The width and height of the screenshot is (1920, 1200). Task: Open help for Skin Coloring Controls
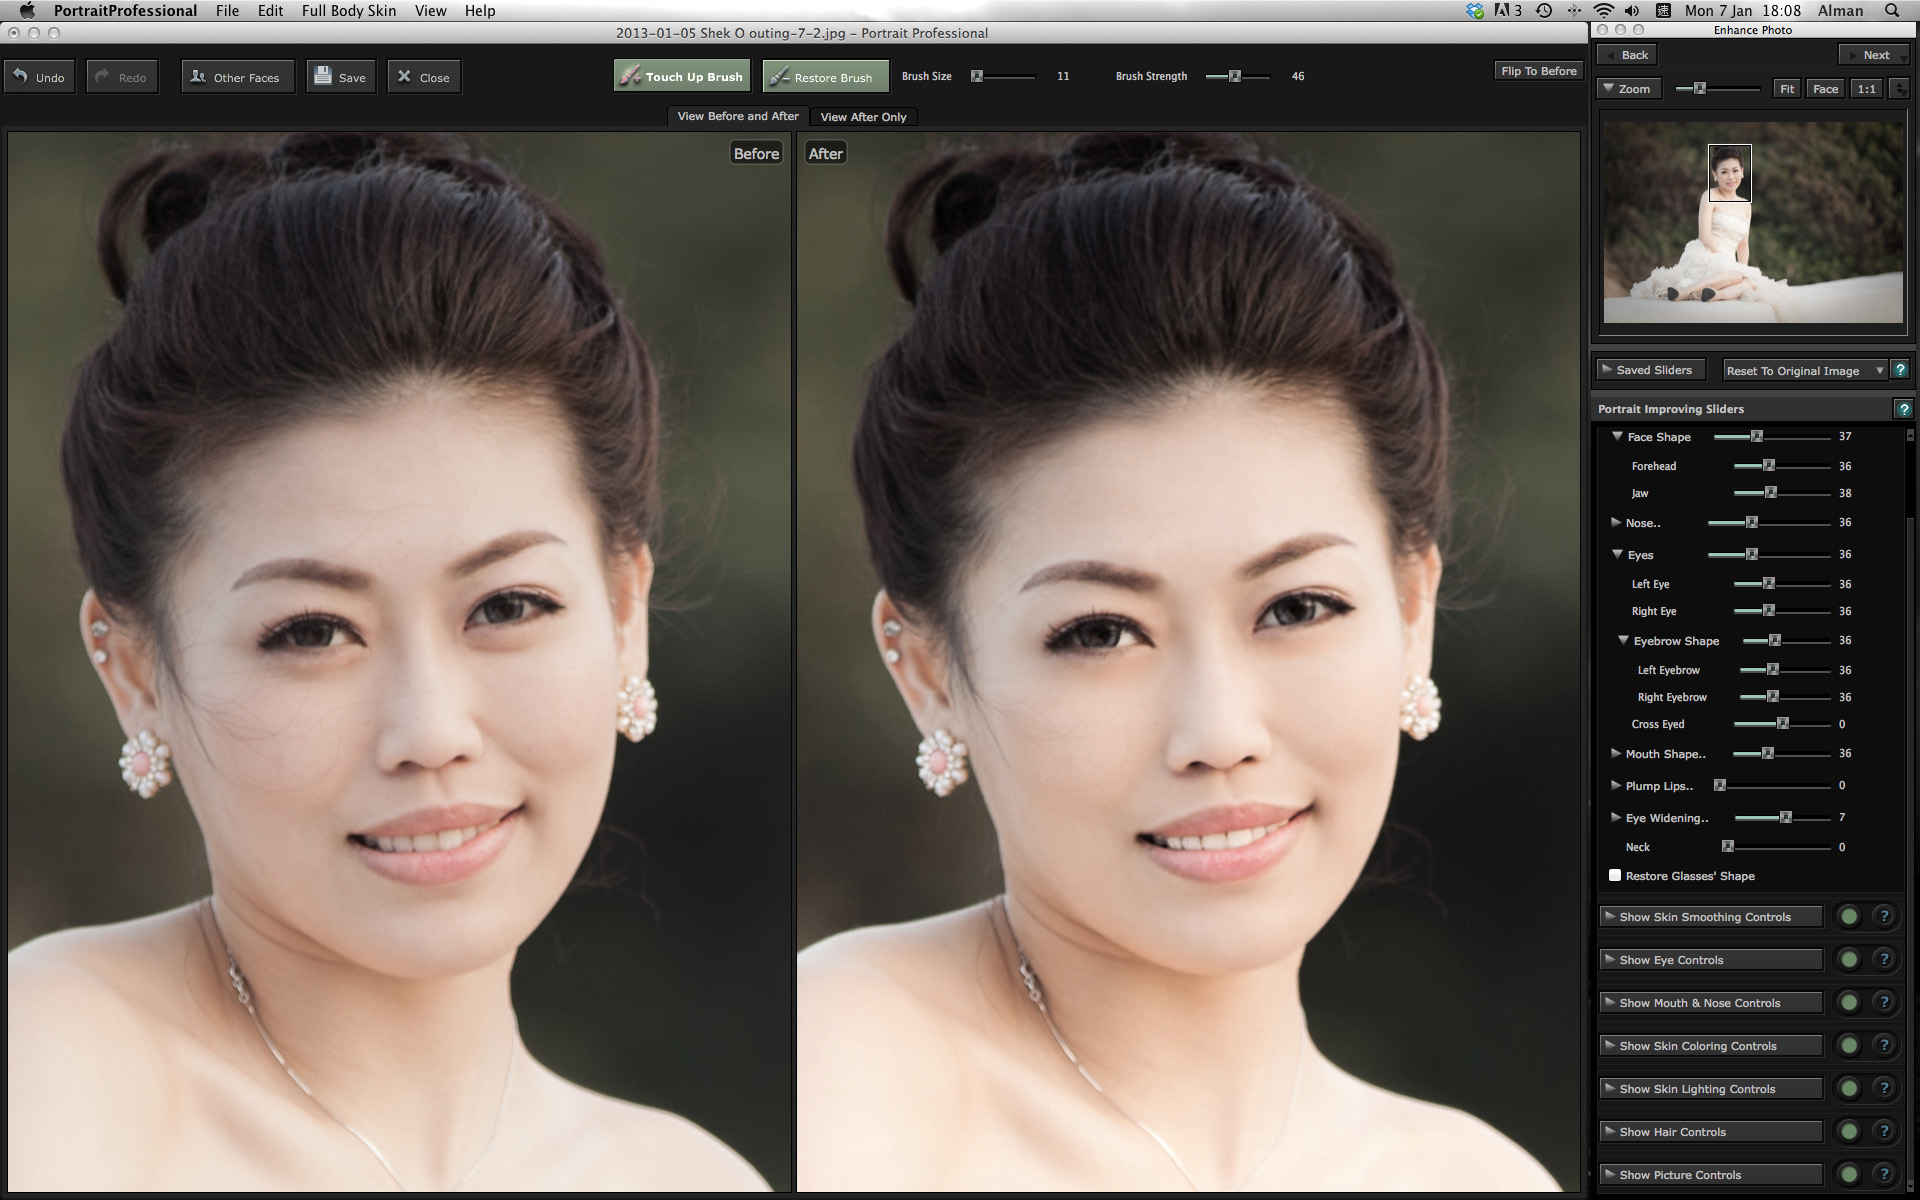tap(1884, 1045)
